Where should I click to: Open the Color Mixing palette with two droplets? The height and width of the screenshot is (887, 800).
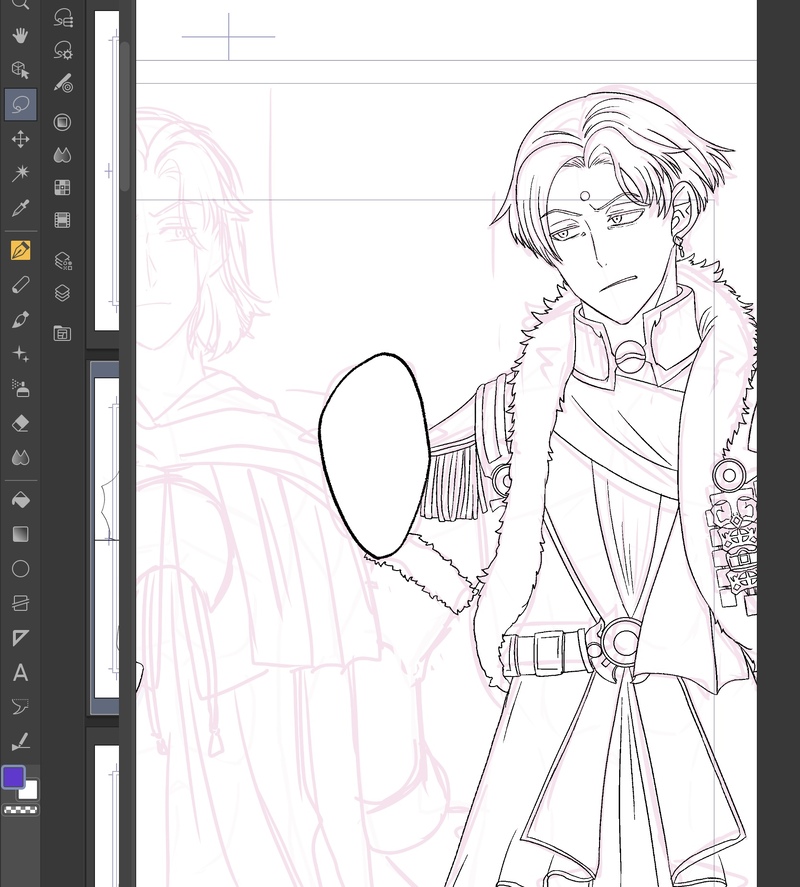[62, 155]
